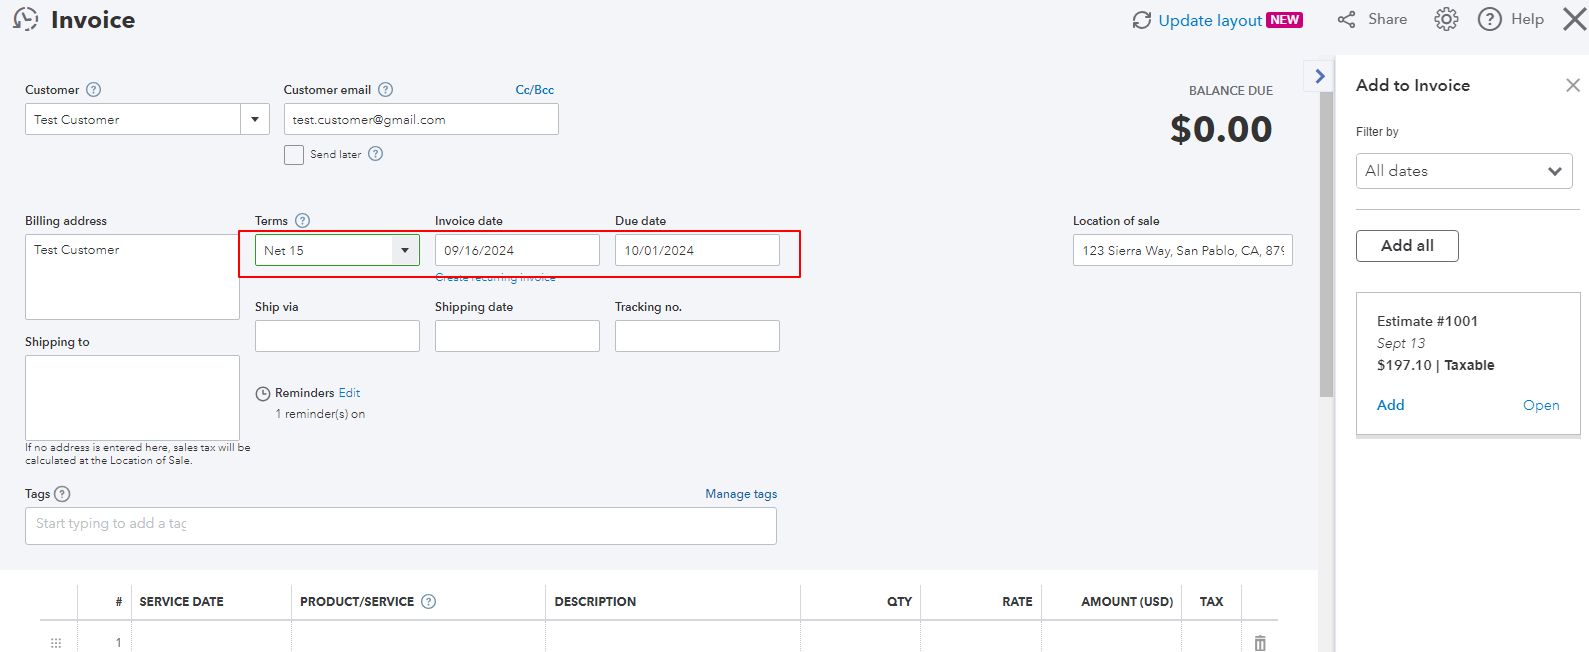Click the Cc/Bcc link
Image resolution: width=1589 pixels, height=652 pixels.
pos(535,90)
